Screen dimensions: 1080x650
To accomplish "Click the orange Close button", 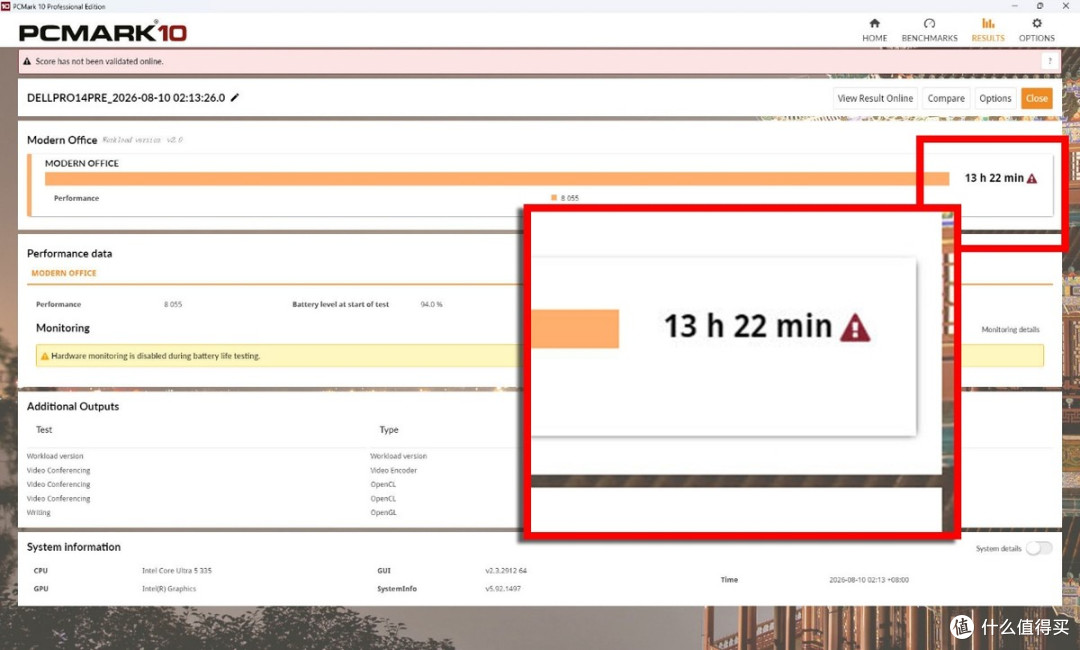I will (1037, 98).
